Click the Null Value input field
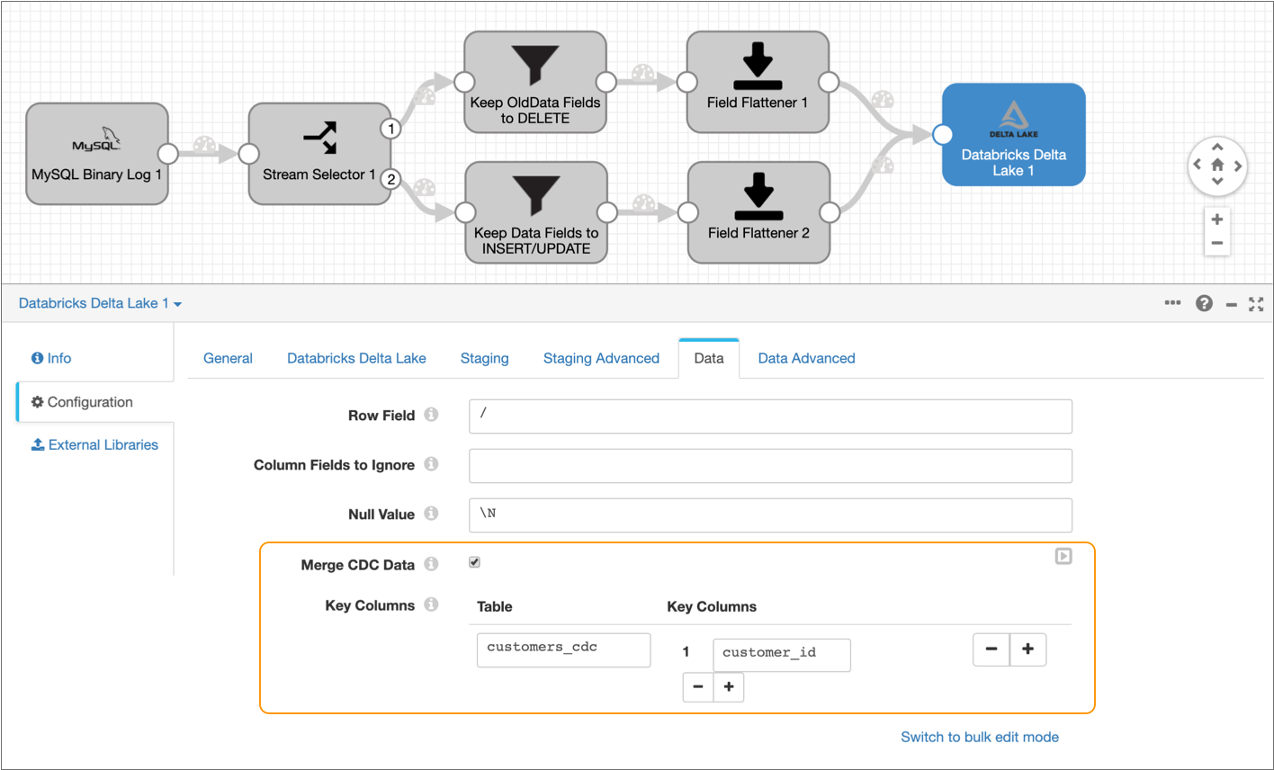The height and width of the screenshot is (770, 1274). 770,515
